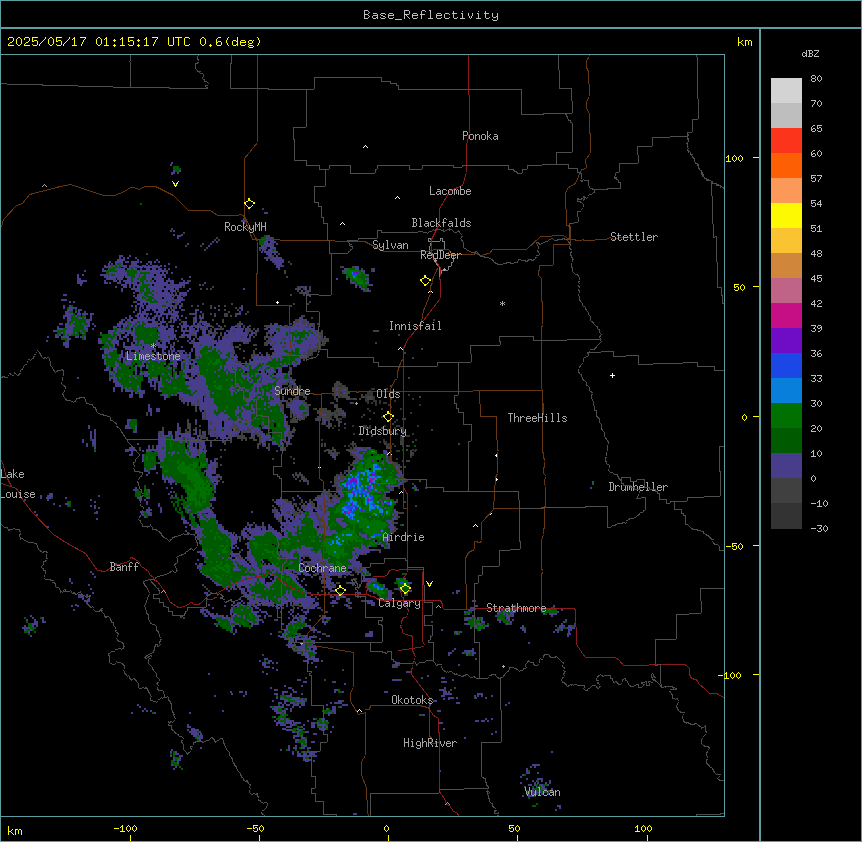Select the Drumheller map label

638,487
